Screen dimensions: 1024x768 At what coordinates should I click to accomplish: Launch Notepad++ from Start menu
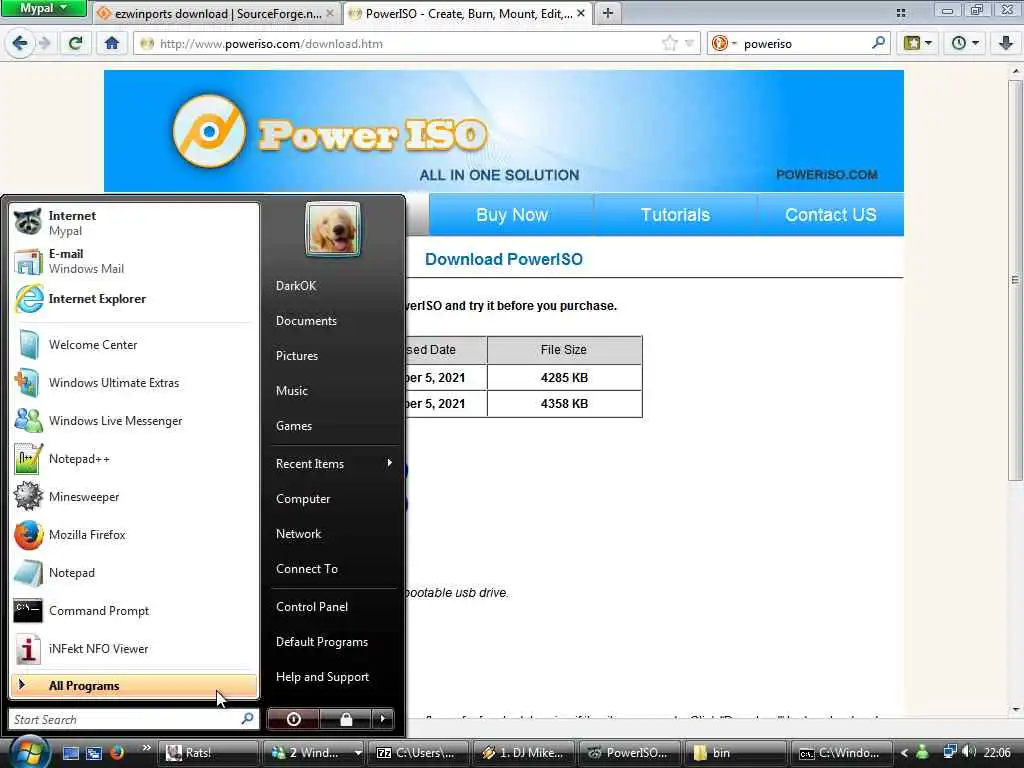[134, 459]
